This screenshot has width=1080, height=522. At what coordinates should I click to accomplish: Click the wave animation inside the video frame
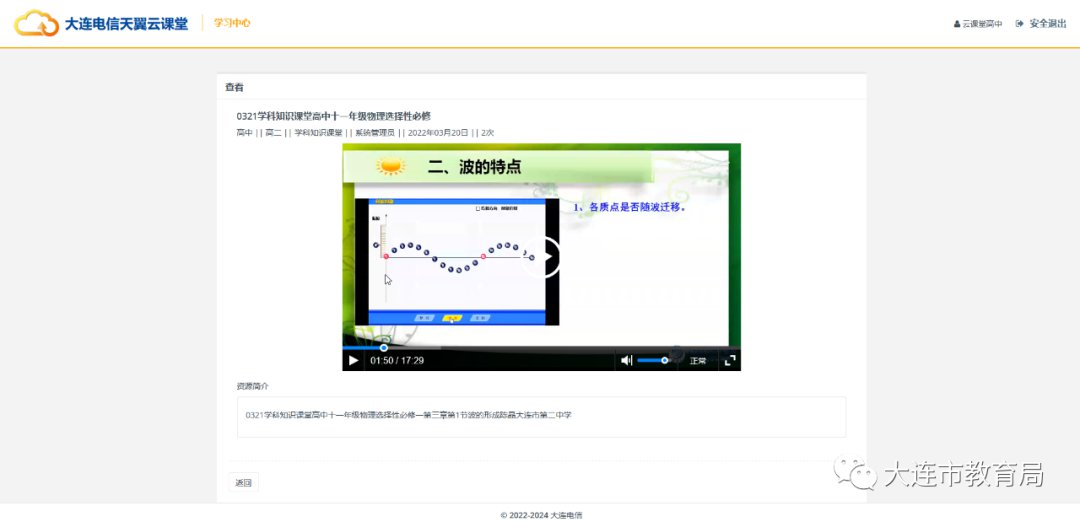pyautogui.click(x=457, y=262)
